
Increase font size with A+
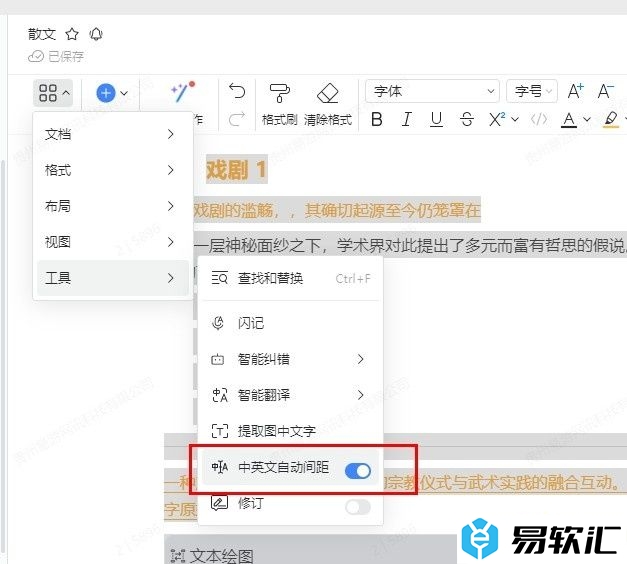[575, 91]
